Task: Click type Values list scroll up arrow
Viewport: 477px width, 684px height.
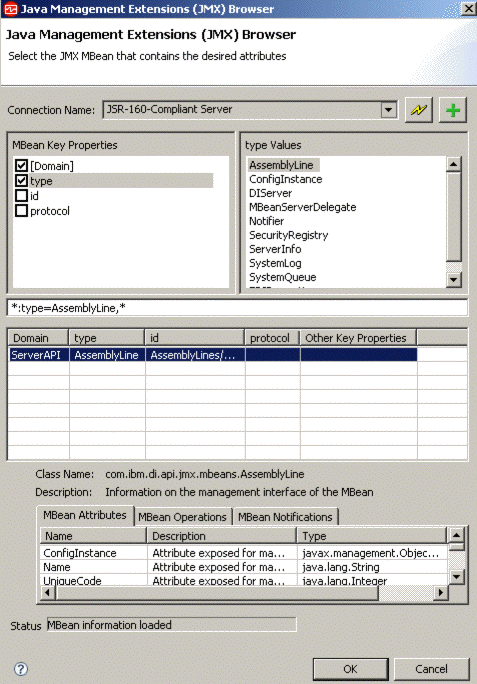Action: pyautogui.click(x=453, y=164)
